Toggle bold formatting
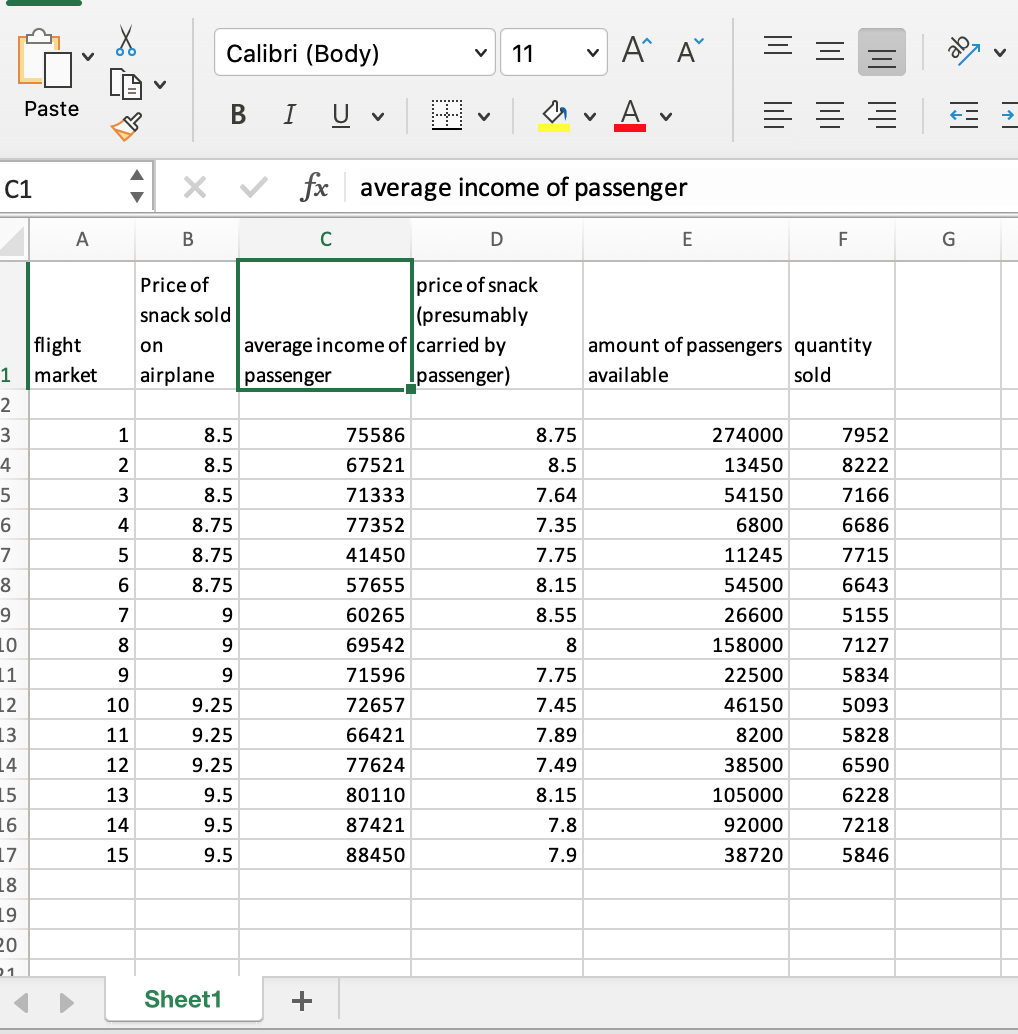 coord(237,115)
